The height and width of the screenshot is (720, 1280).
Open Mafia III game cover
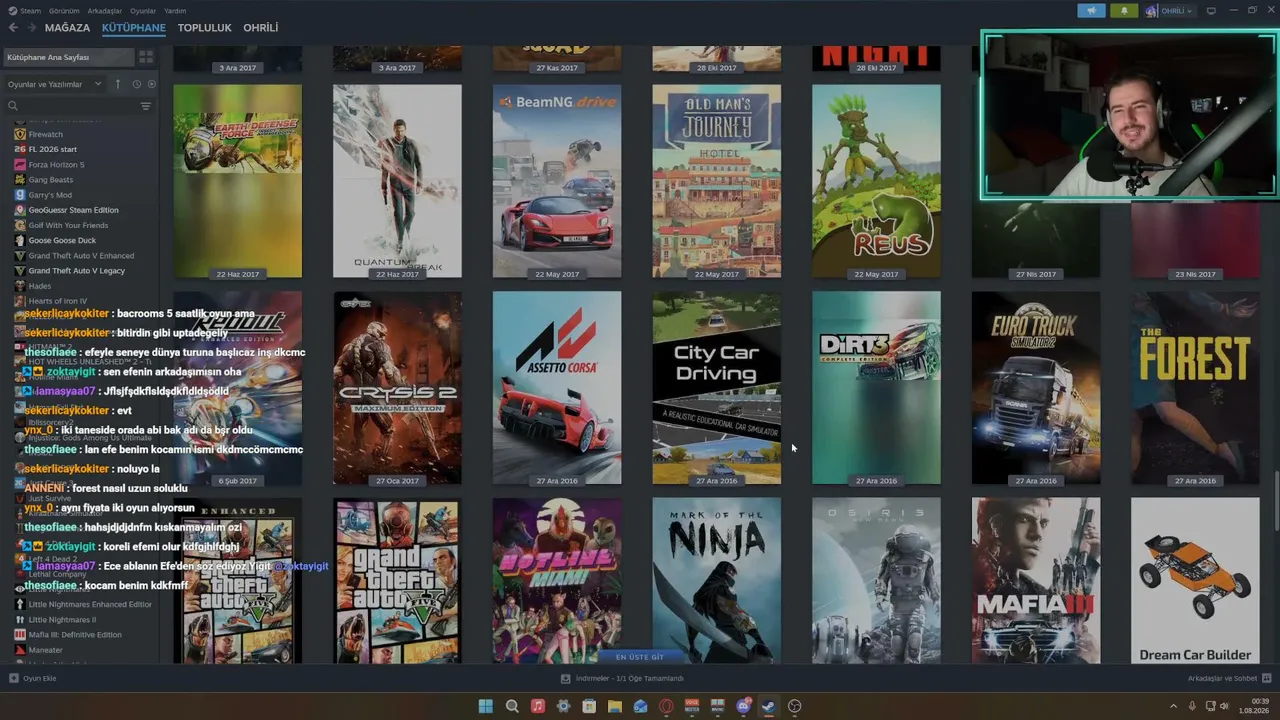point(1036,581)
